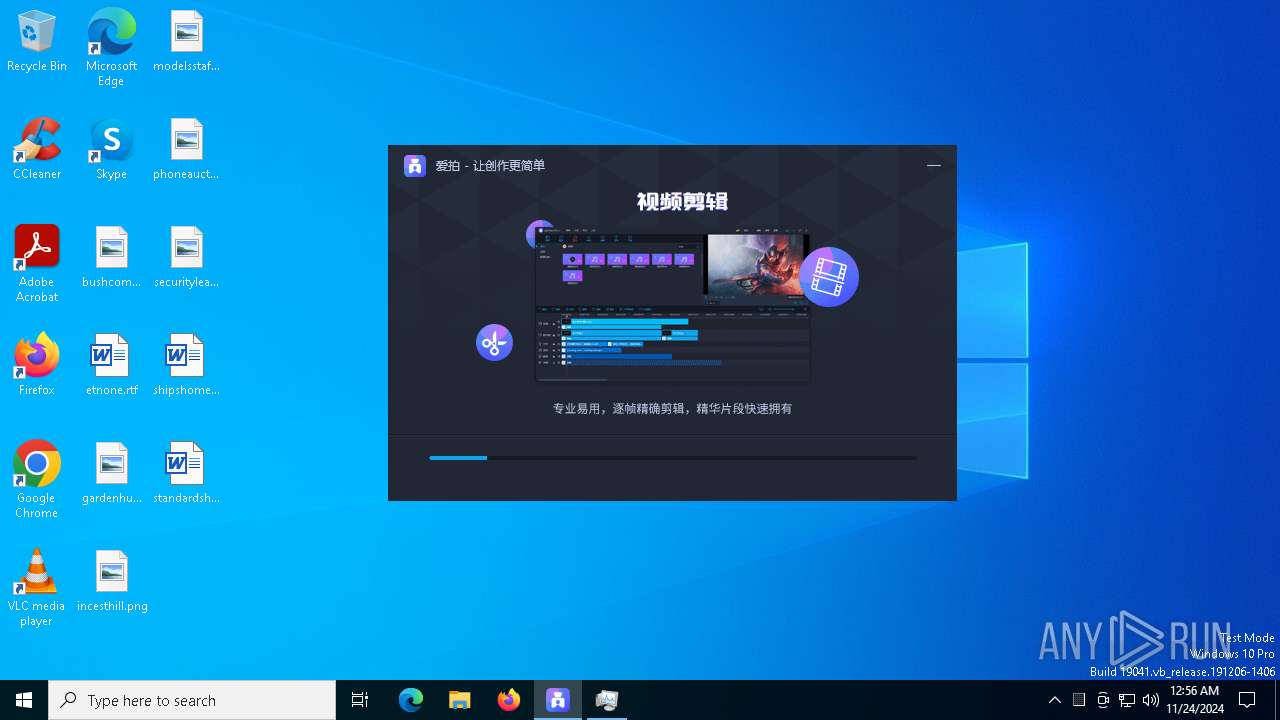Image resolution: width=1280 pixels, height=720 pixels.
Task: Show hidden system tray icons
Action: coord(1054,700)
